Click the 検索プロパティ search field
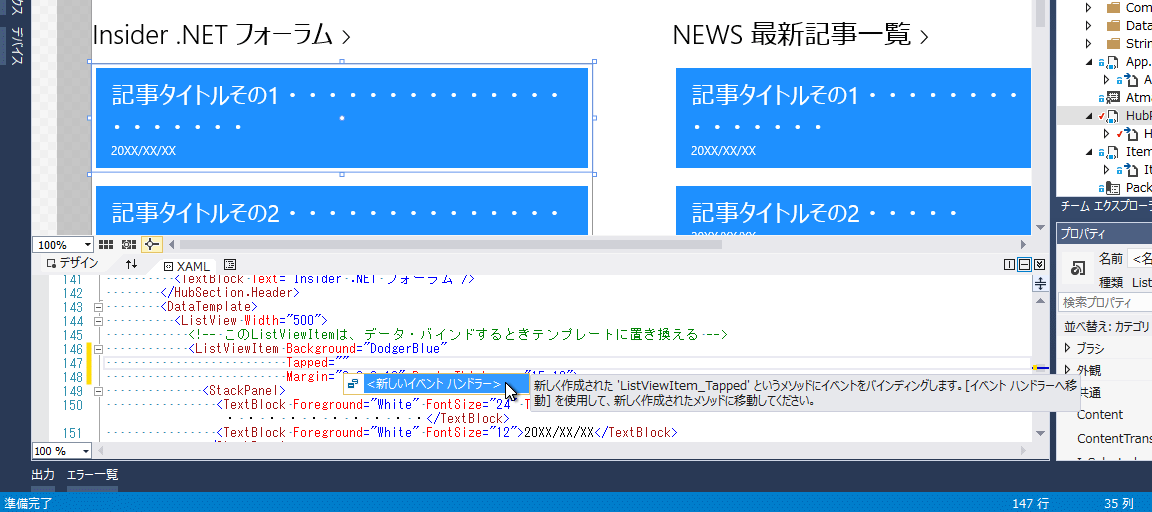 1105,302
